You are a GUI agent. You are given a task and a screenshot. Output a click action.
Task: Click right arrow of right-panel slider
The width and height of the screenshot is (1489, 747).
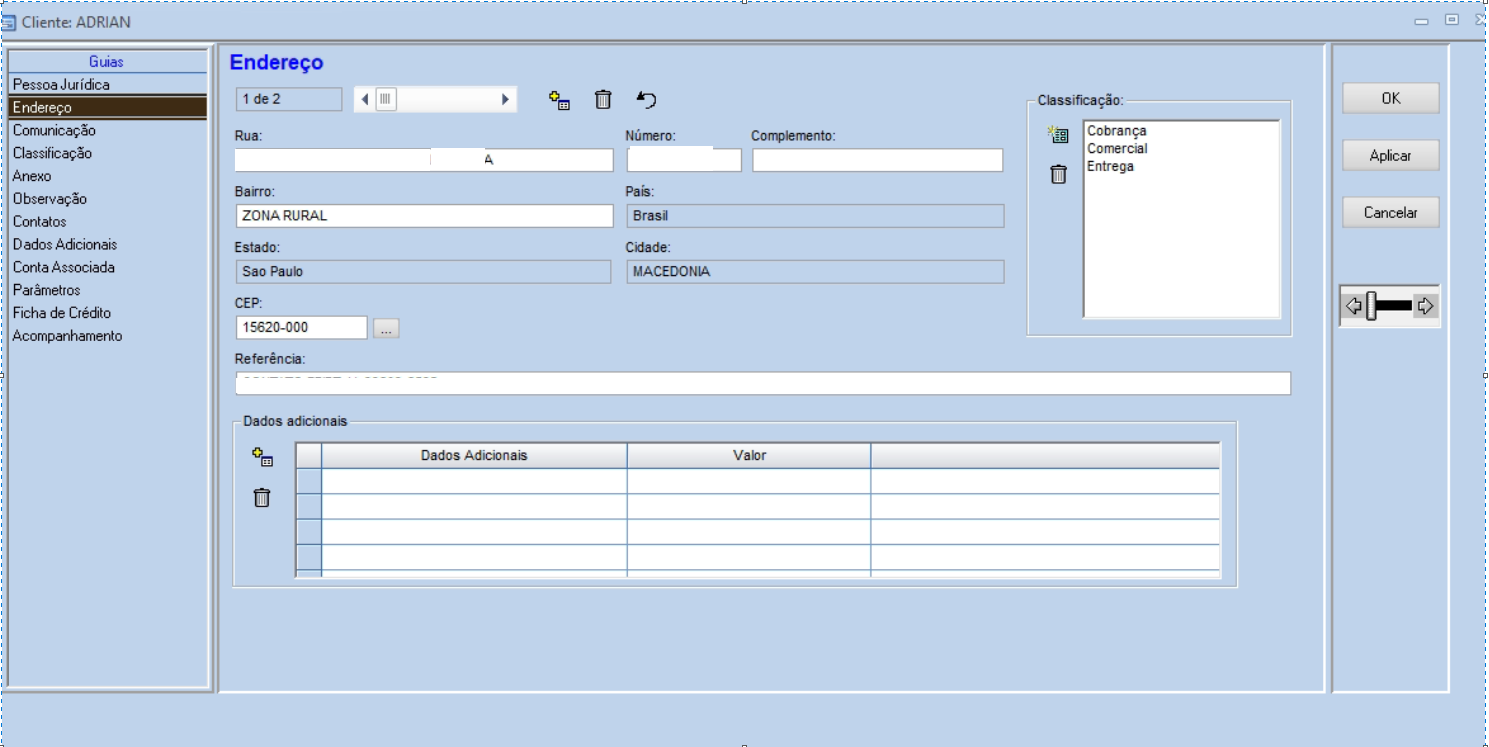[1426, 306]
